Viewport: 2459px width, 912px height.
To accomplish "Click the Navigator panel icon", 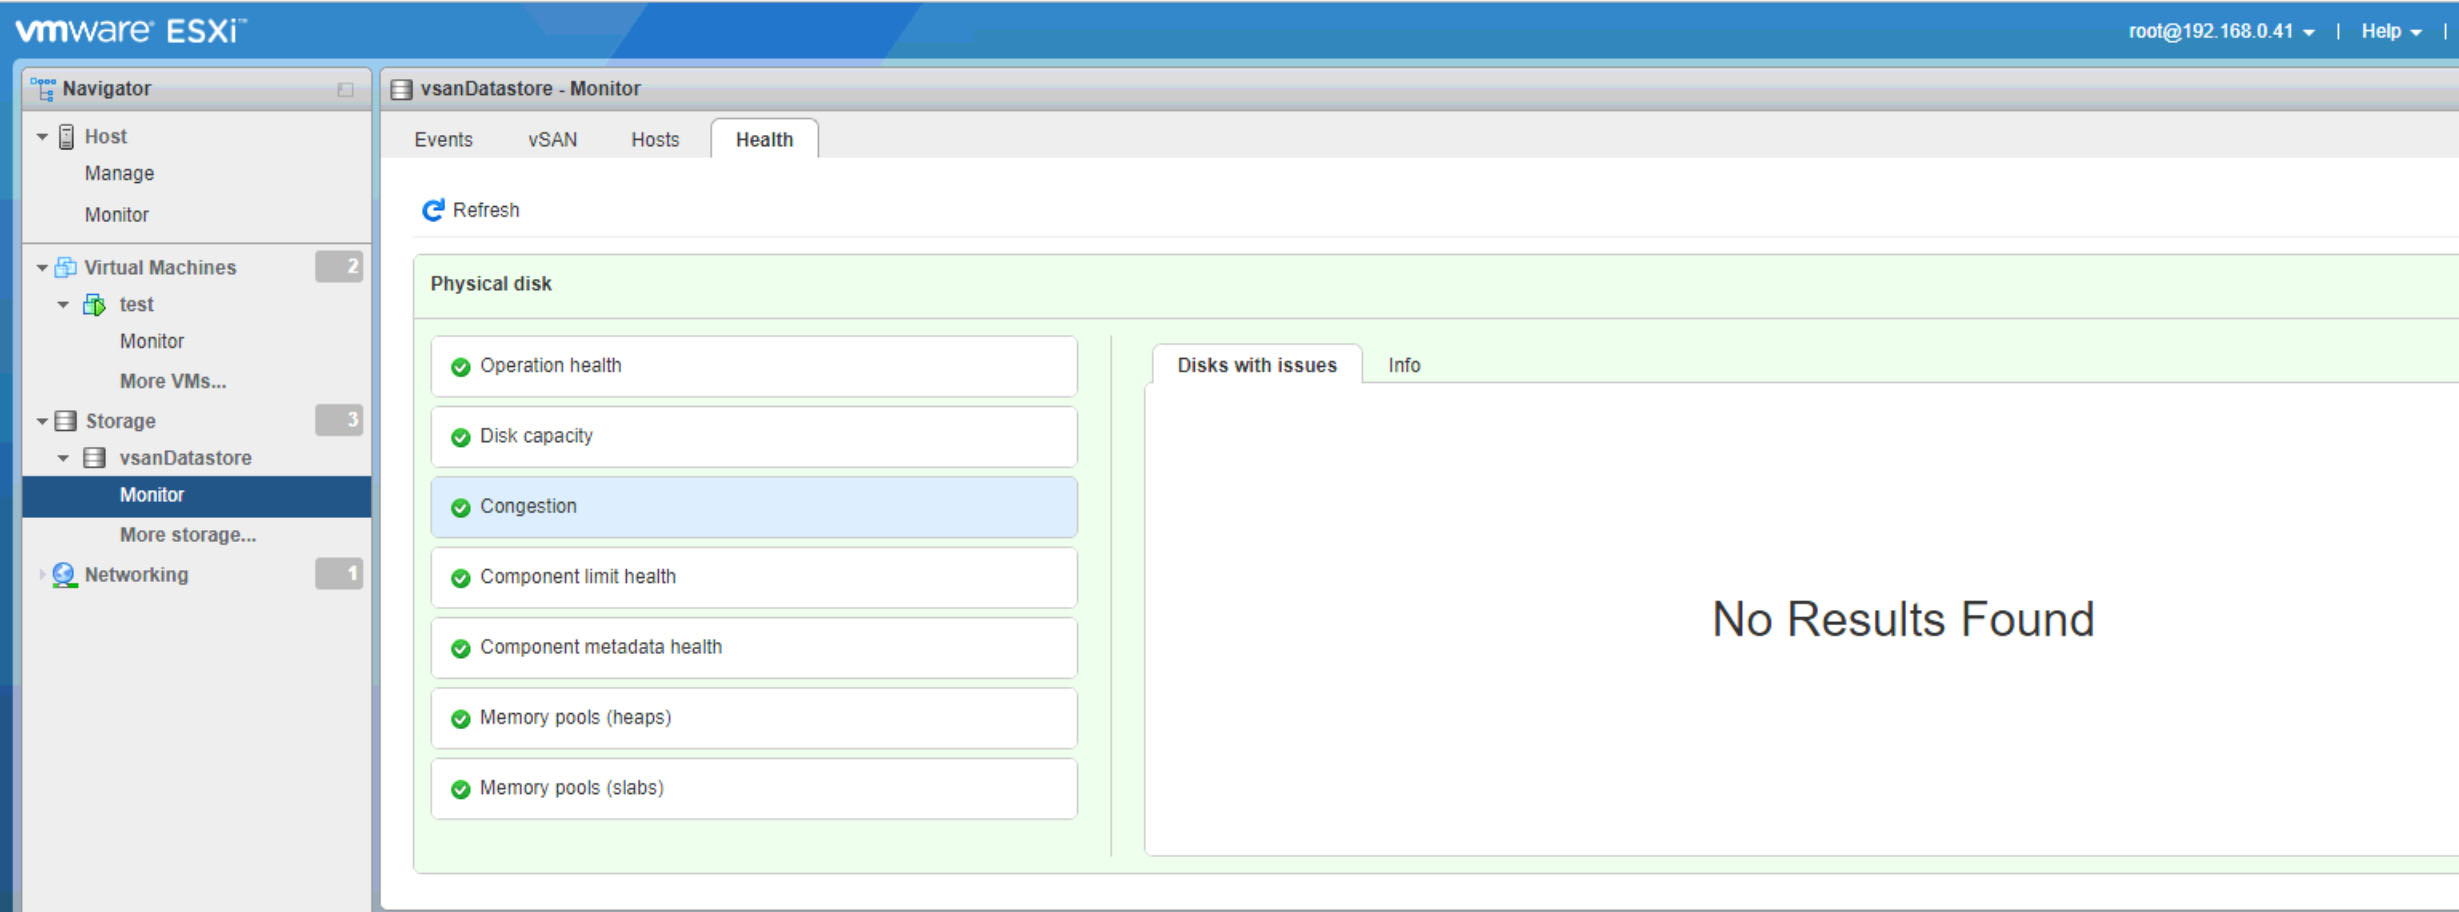I will pos(43,89).
